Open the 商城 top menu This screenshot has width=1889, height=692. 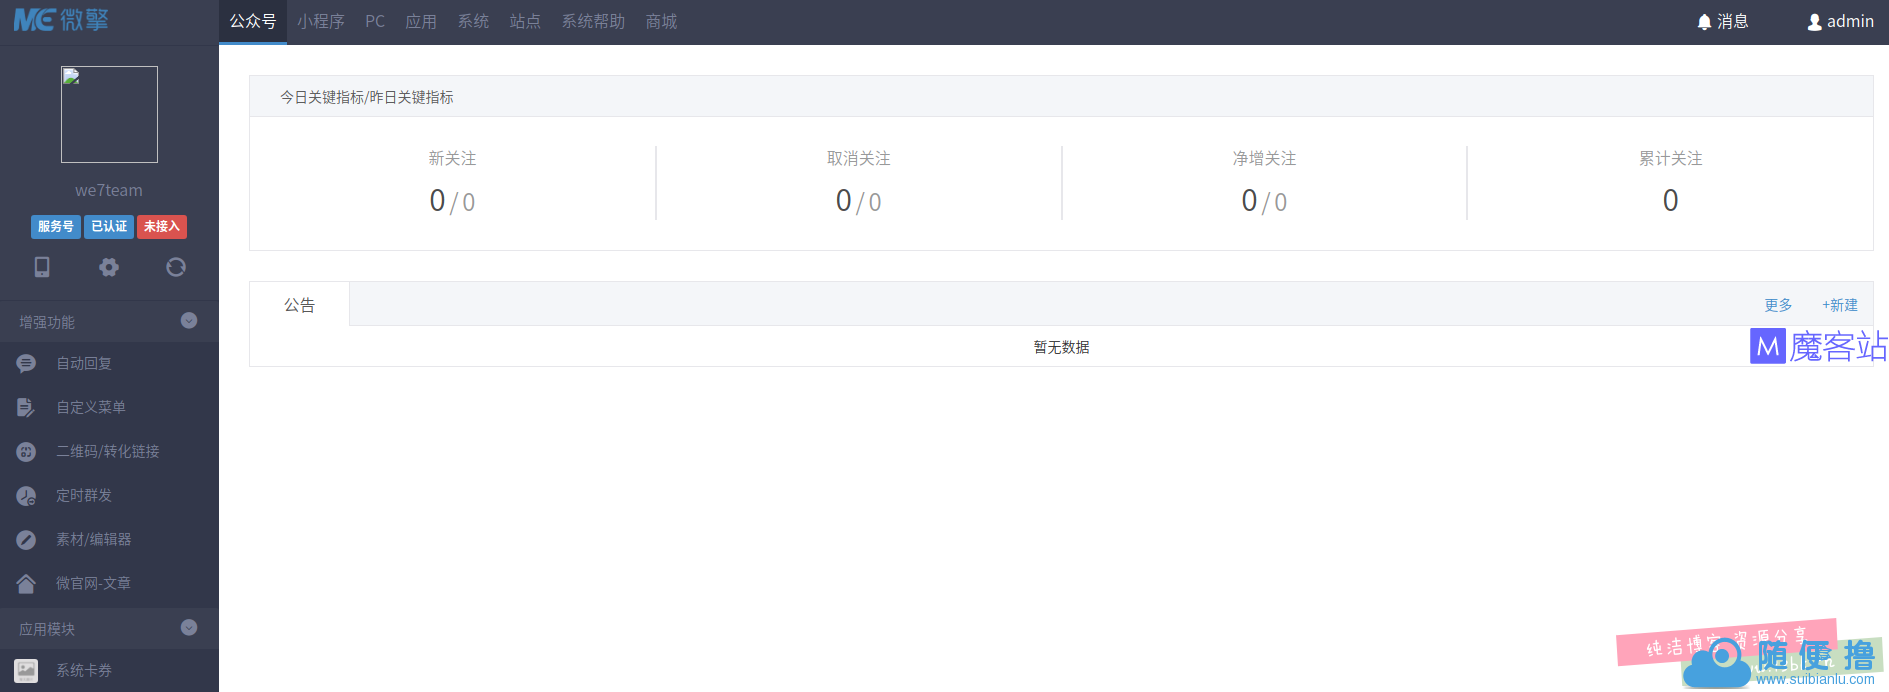point(661,22)
